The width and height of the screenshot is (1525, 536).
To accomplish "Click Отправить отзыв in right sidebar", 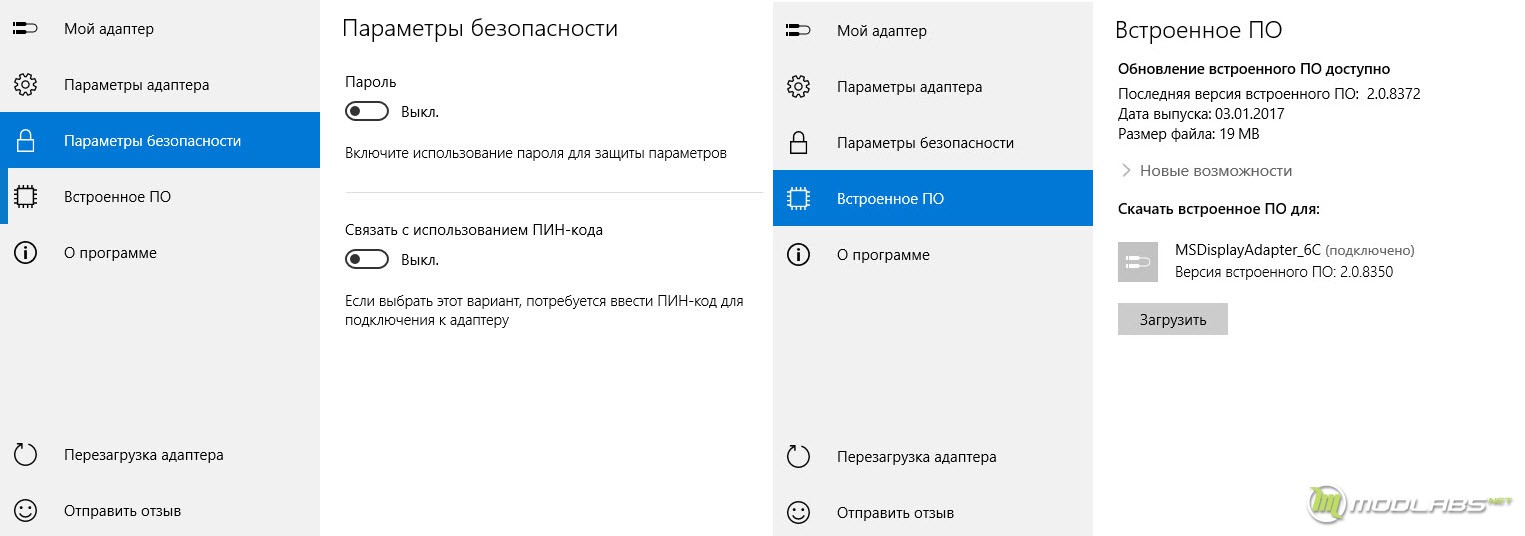I will [x=895, y=513].
